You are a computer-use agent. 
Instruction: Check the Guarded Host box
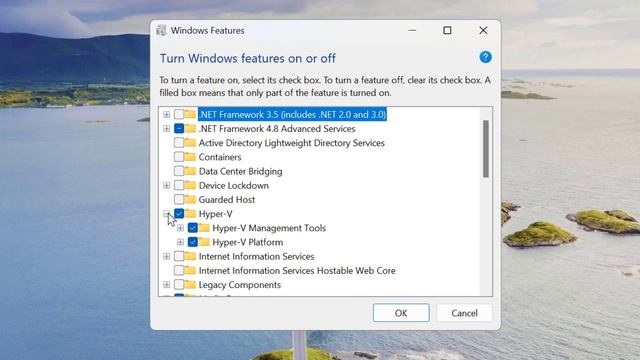coord(179,200)
